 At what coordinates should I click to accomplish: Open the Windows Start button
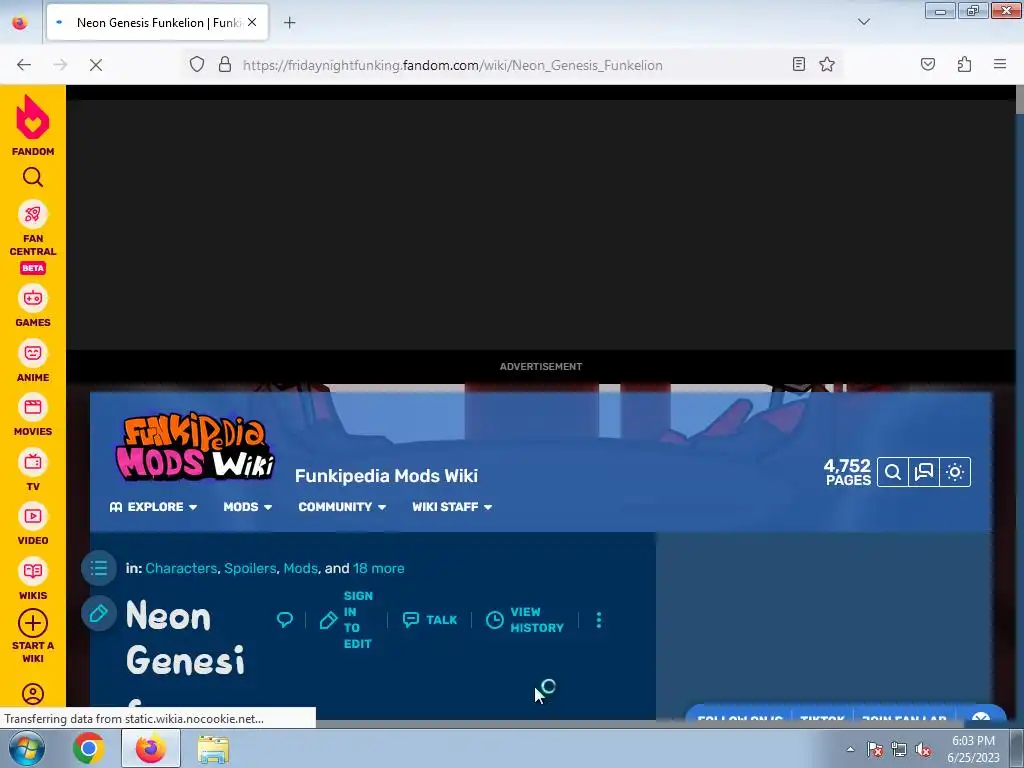click(27, 748)
